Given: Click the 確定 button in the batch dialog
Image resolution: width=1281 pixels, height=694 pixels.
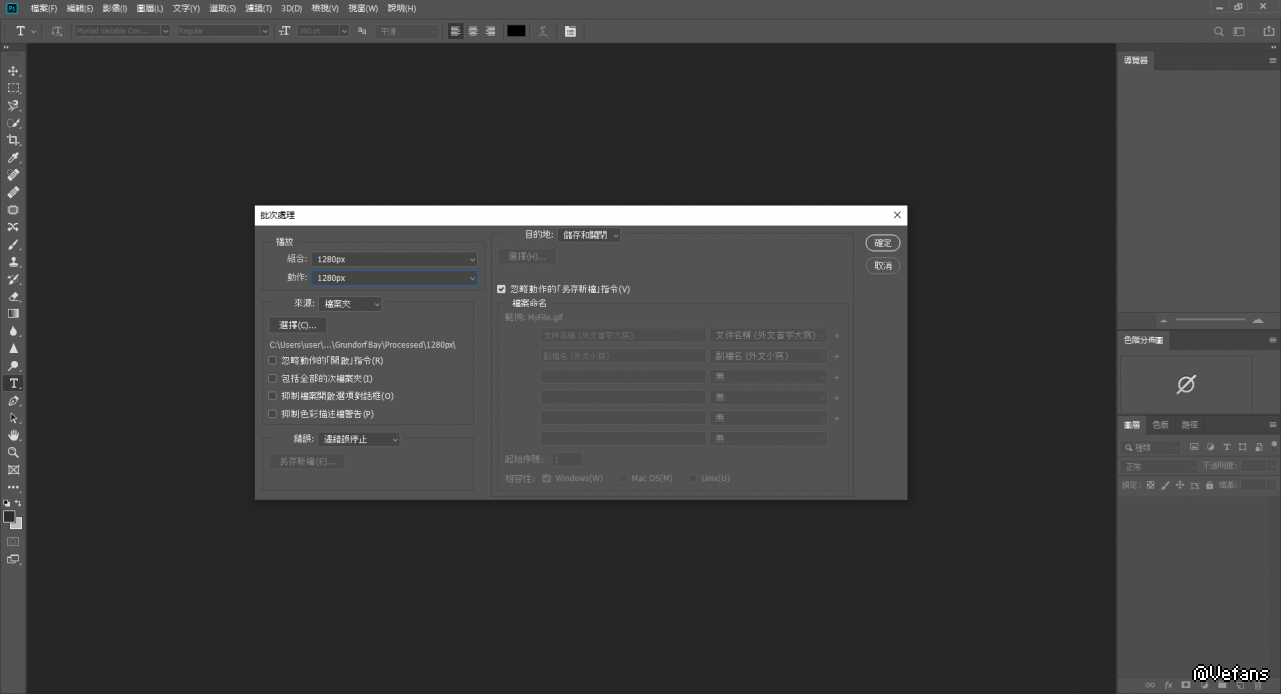Looking at the screenshot, I should click(x=883, y=243).
